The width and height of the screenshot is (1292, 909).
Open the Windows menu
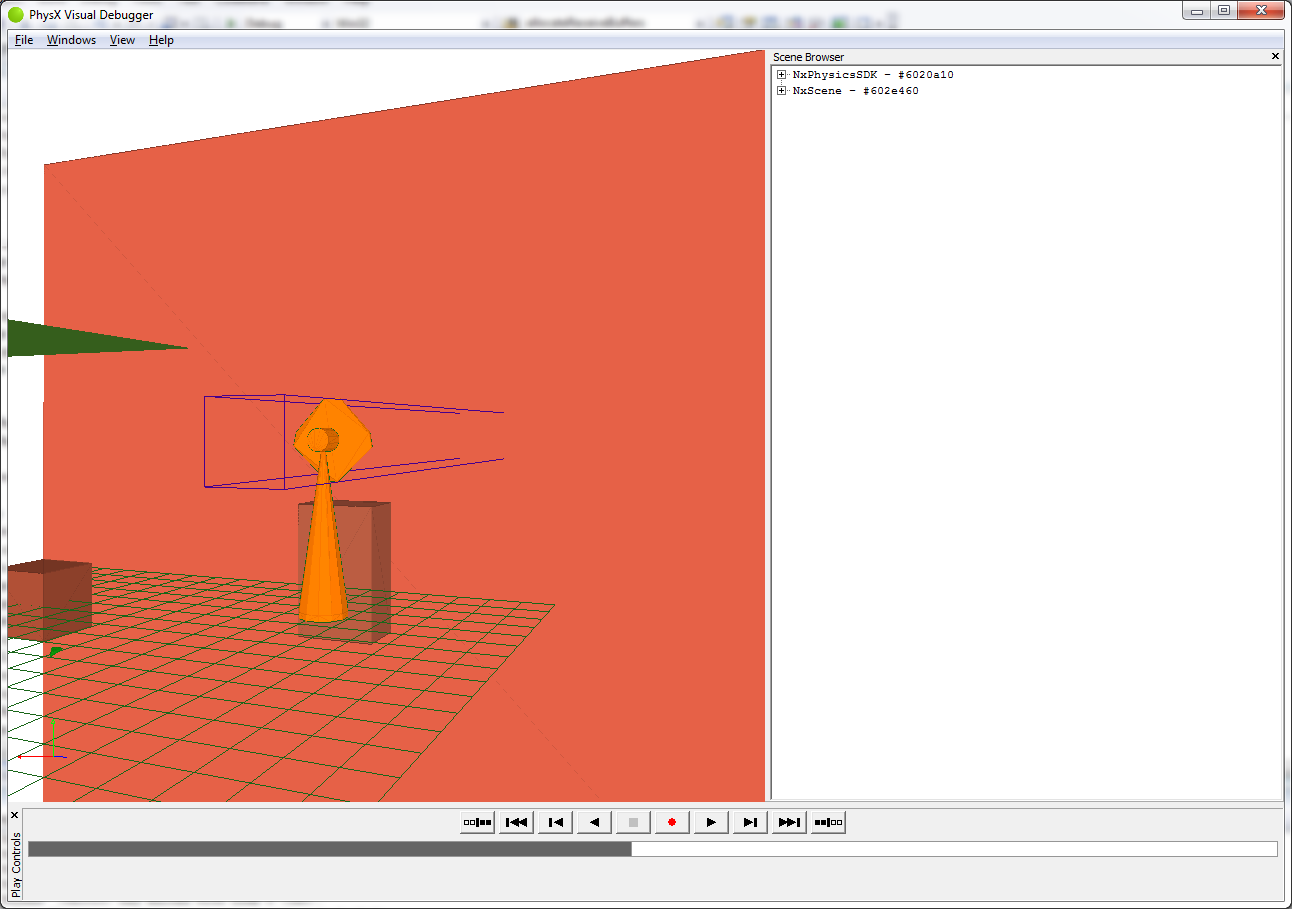pyautogui.click(x=71, y=40)
